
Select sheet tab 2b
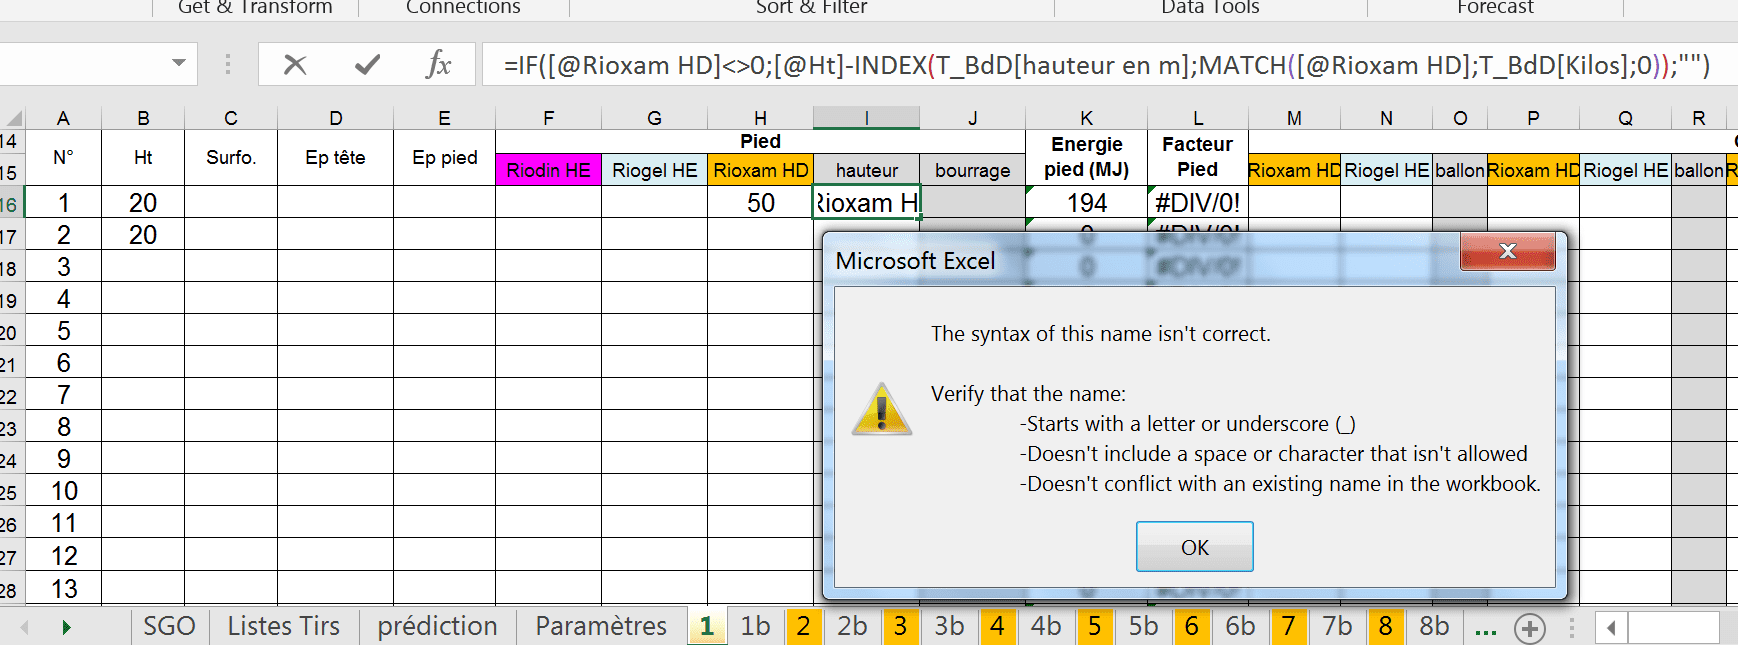[x=852, y=626]
